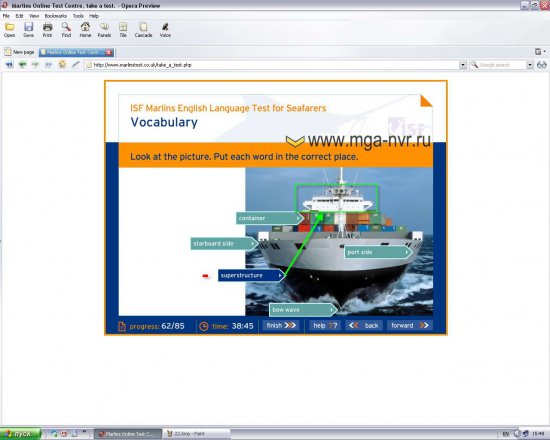Image resolution: width=550 pixels, height=440 pixels.
Task: Switch to Marlins Online Test taskbar button
Action: click(128, 434)
